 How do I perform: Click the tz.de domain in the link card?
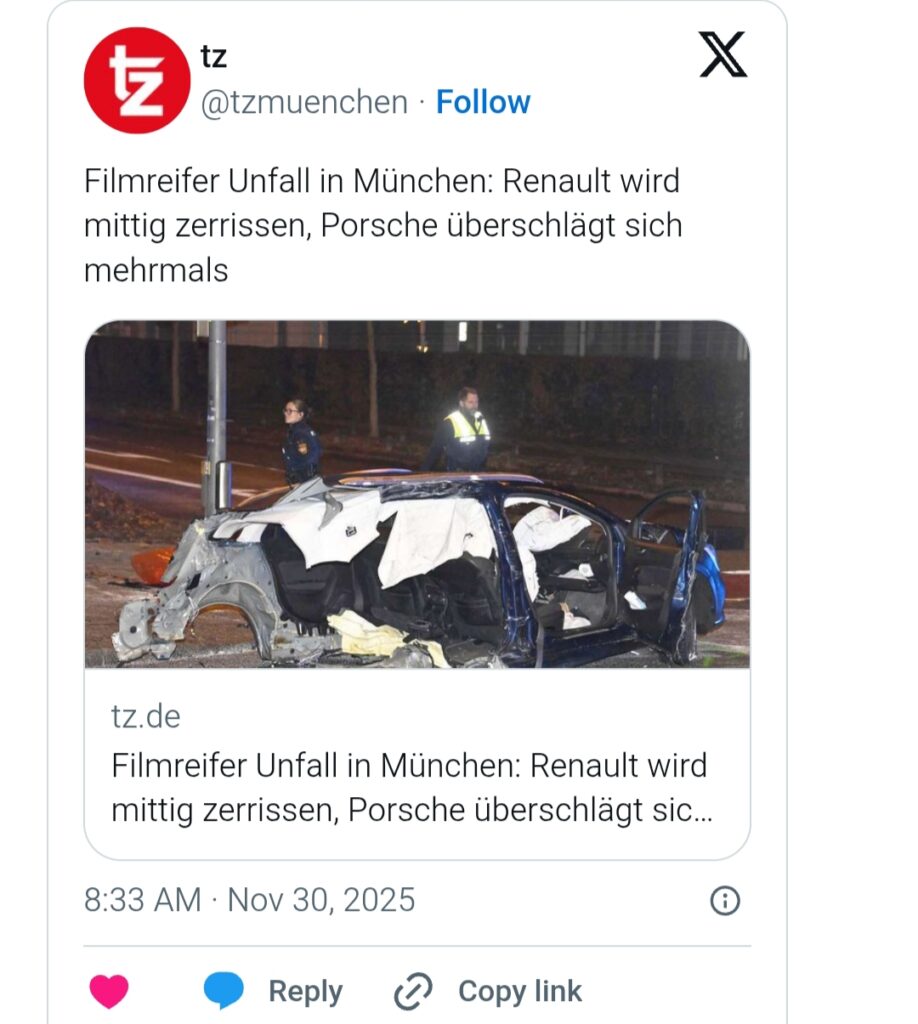146,716
